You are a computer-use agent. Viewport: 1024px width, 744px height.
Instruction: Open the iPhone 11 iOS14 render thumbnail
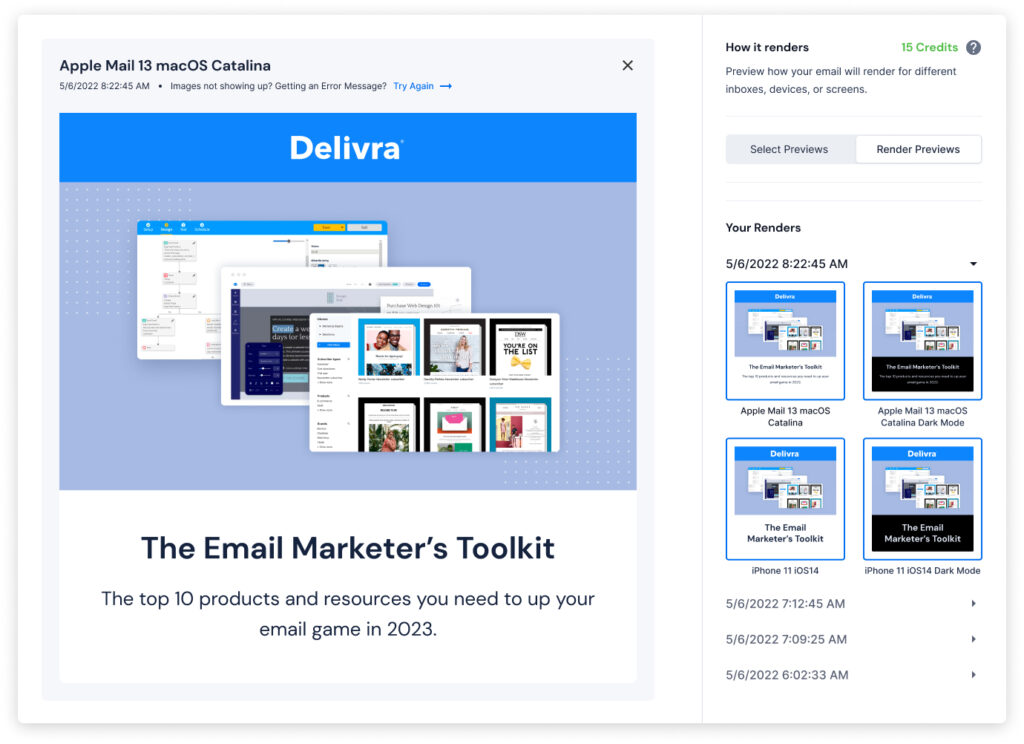[x=785, y=499]
